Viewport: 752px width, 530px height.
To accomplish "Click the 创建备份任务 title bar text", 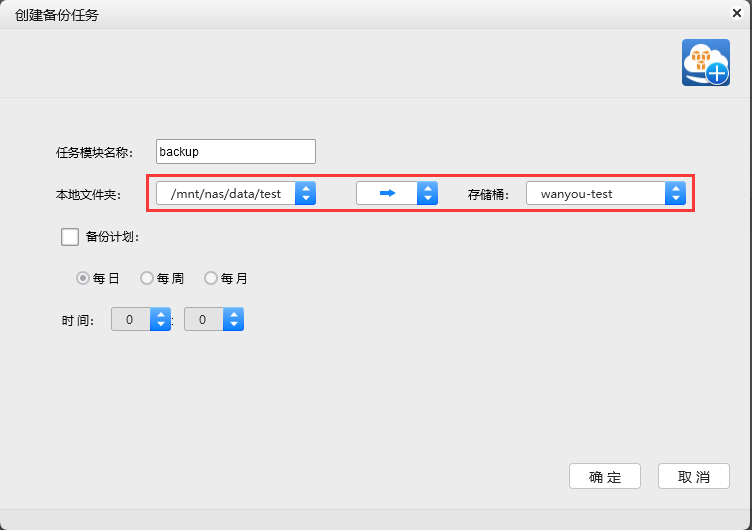I will (x=57, y=15).
